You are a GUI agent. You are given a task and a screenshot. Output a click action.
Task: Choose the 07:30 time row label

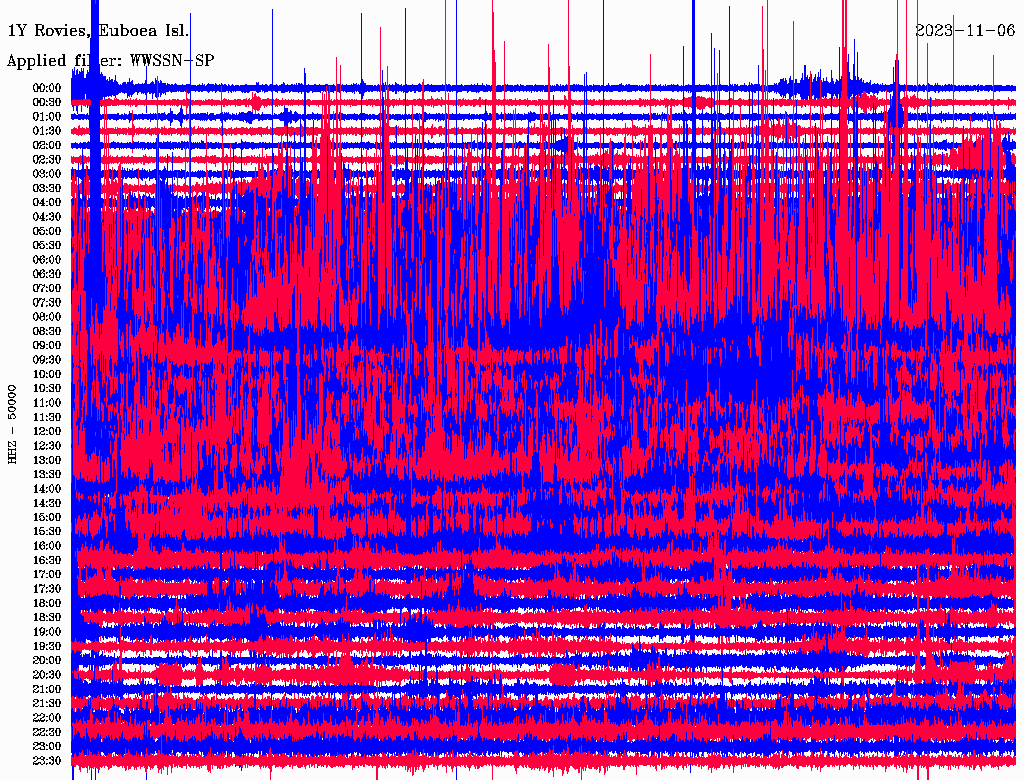47,303
